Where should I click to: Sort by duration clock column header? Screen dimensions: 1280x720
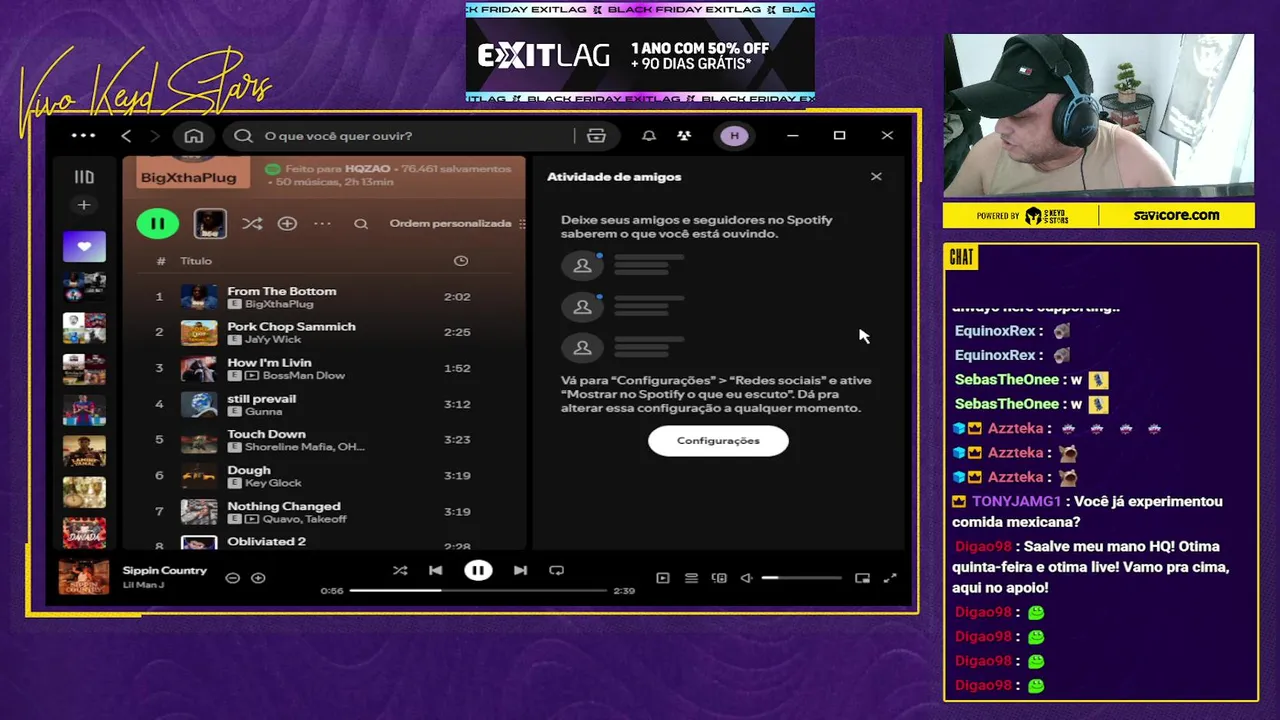click(x=461, y=261)
